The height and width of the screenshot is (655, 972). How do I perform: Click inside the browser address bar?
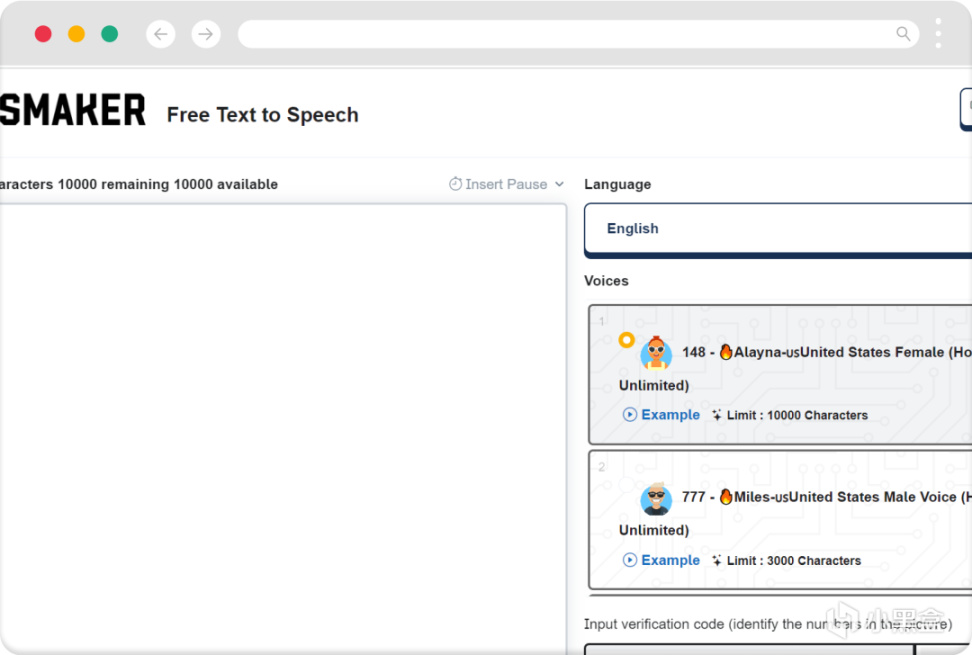click(578, 34)
